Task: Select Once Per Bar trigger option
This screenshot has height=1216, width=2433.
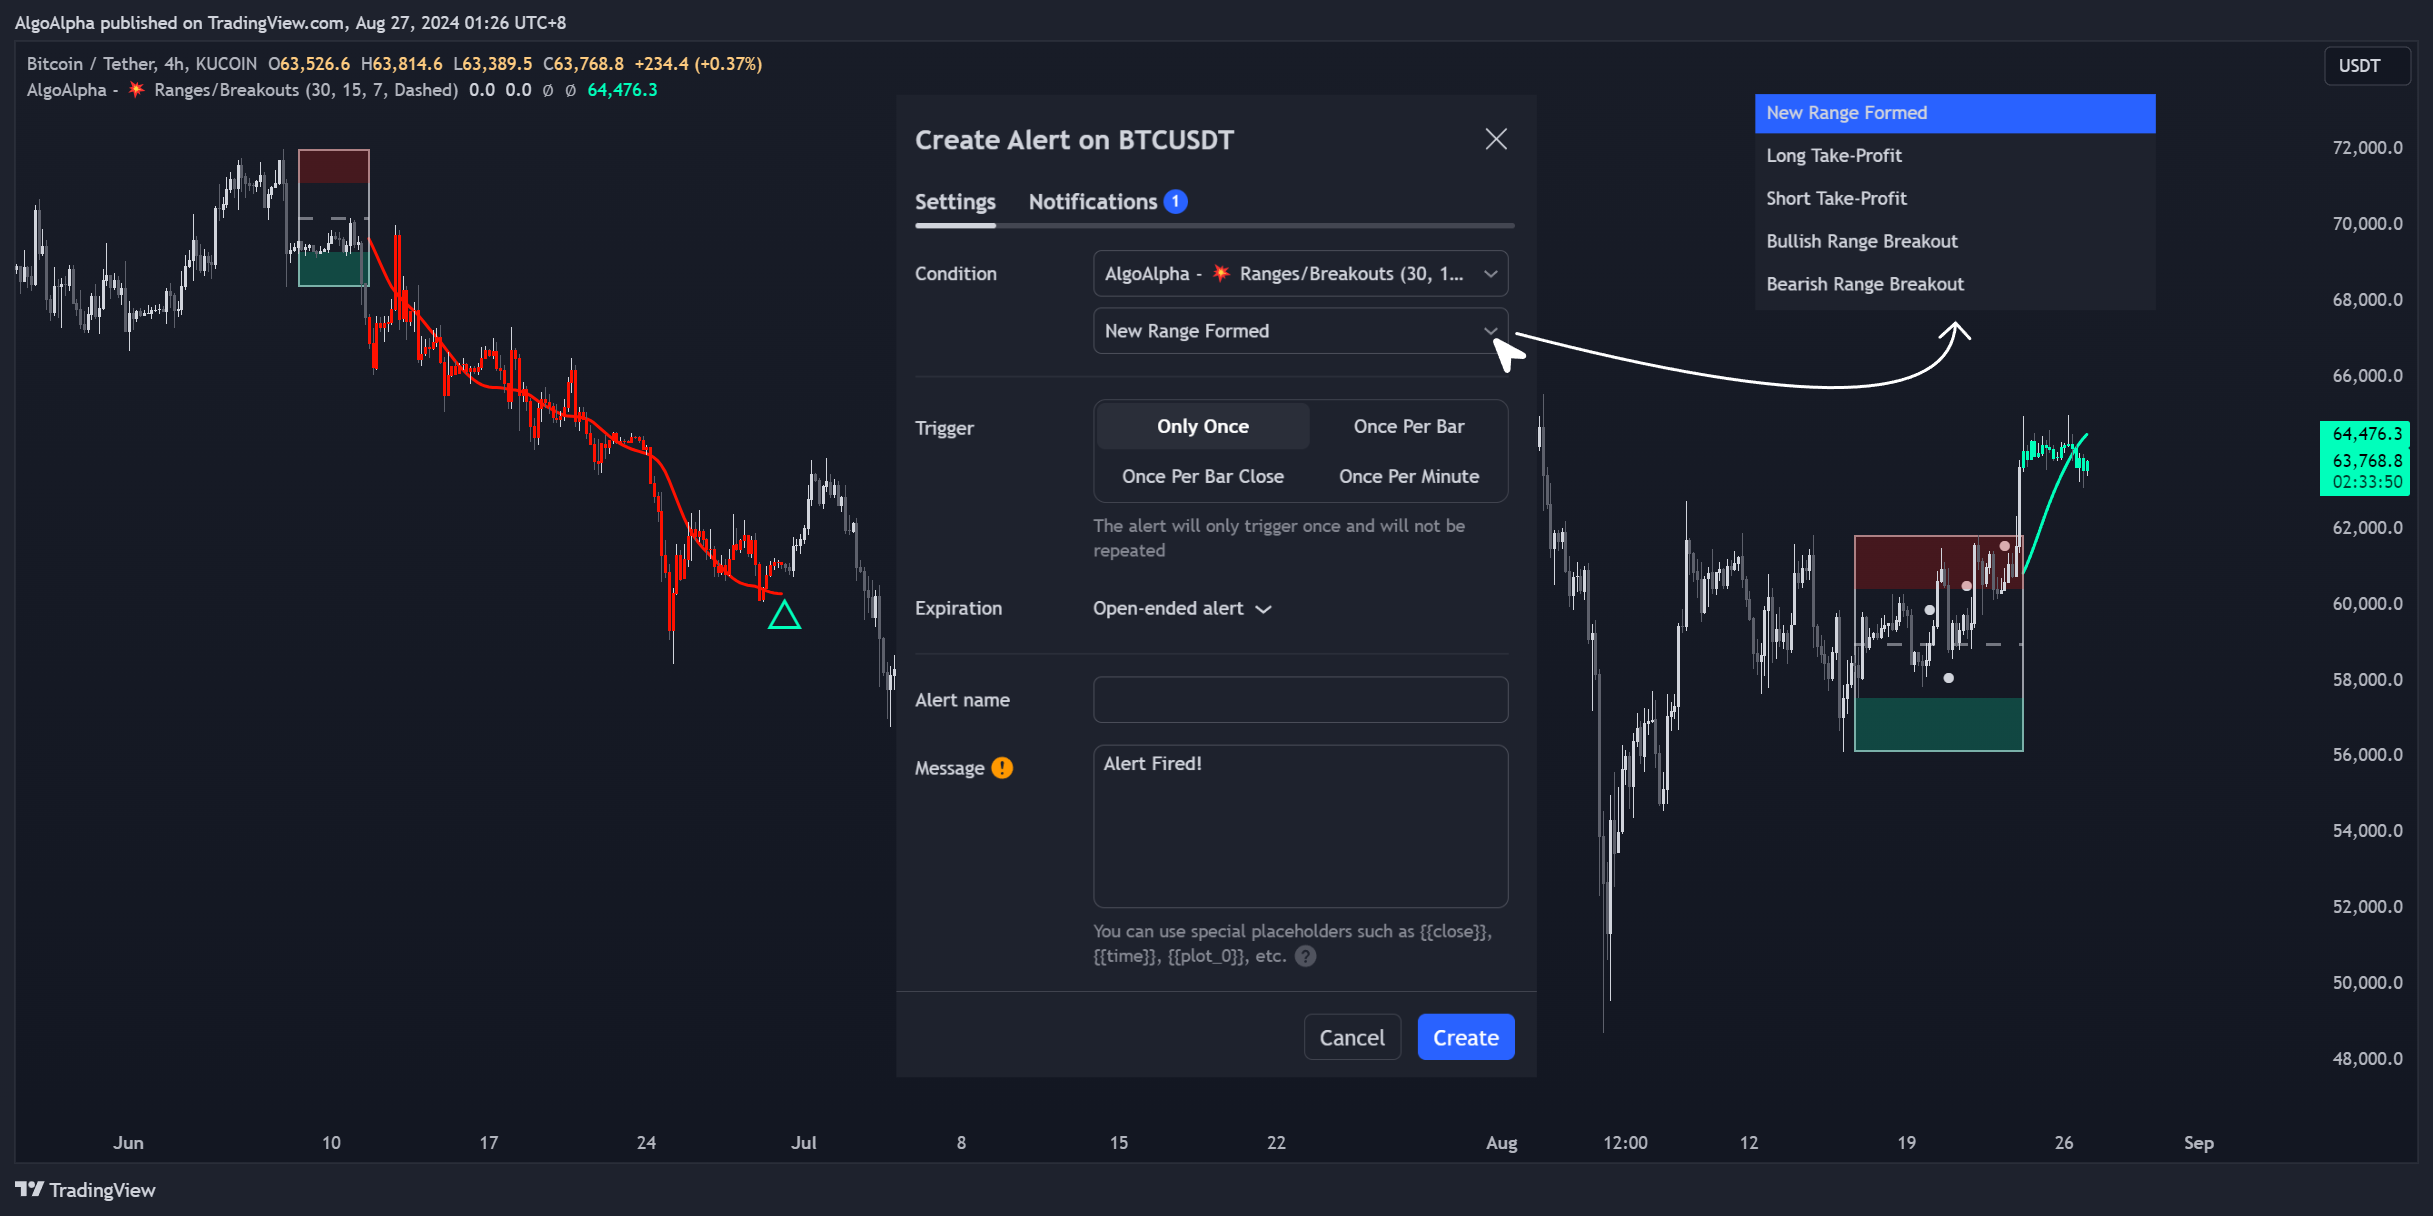Action: tap(1408, 427)
